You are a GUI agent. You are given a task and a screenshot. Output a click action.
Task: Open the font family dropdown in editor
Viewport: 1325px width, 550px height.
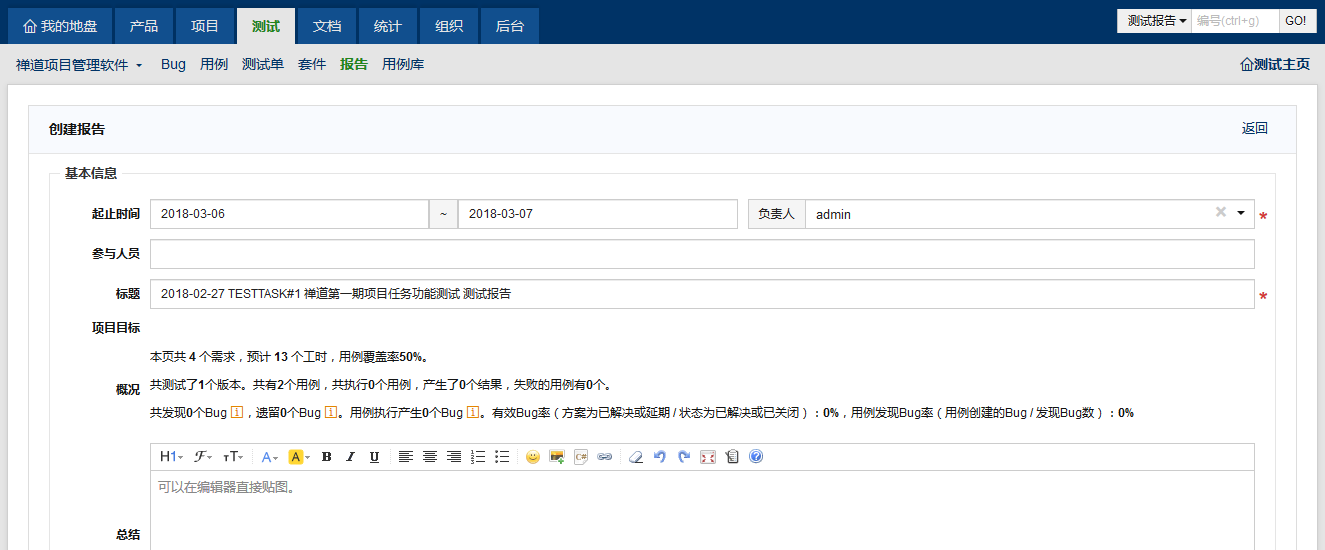click(202, 457)
